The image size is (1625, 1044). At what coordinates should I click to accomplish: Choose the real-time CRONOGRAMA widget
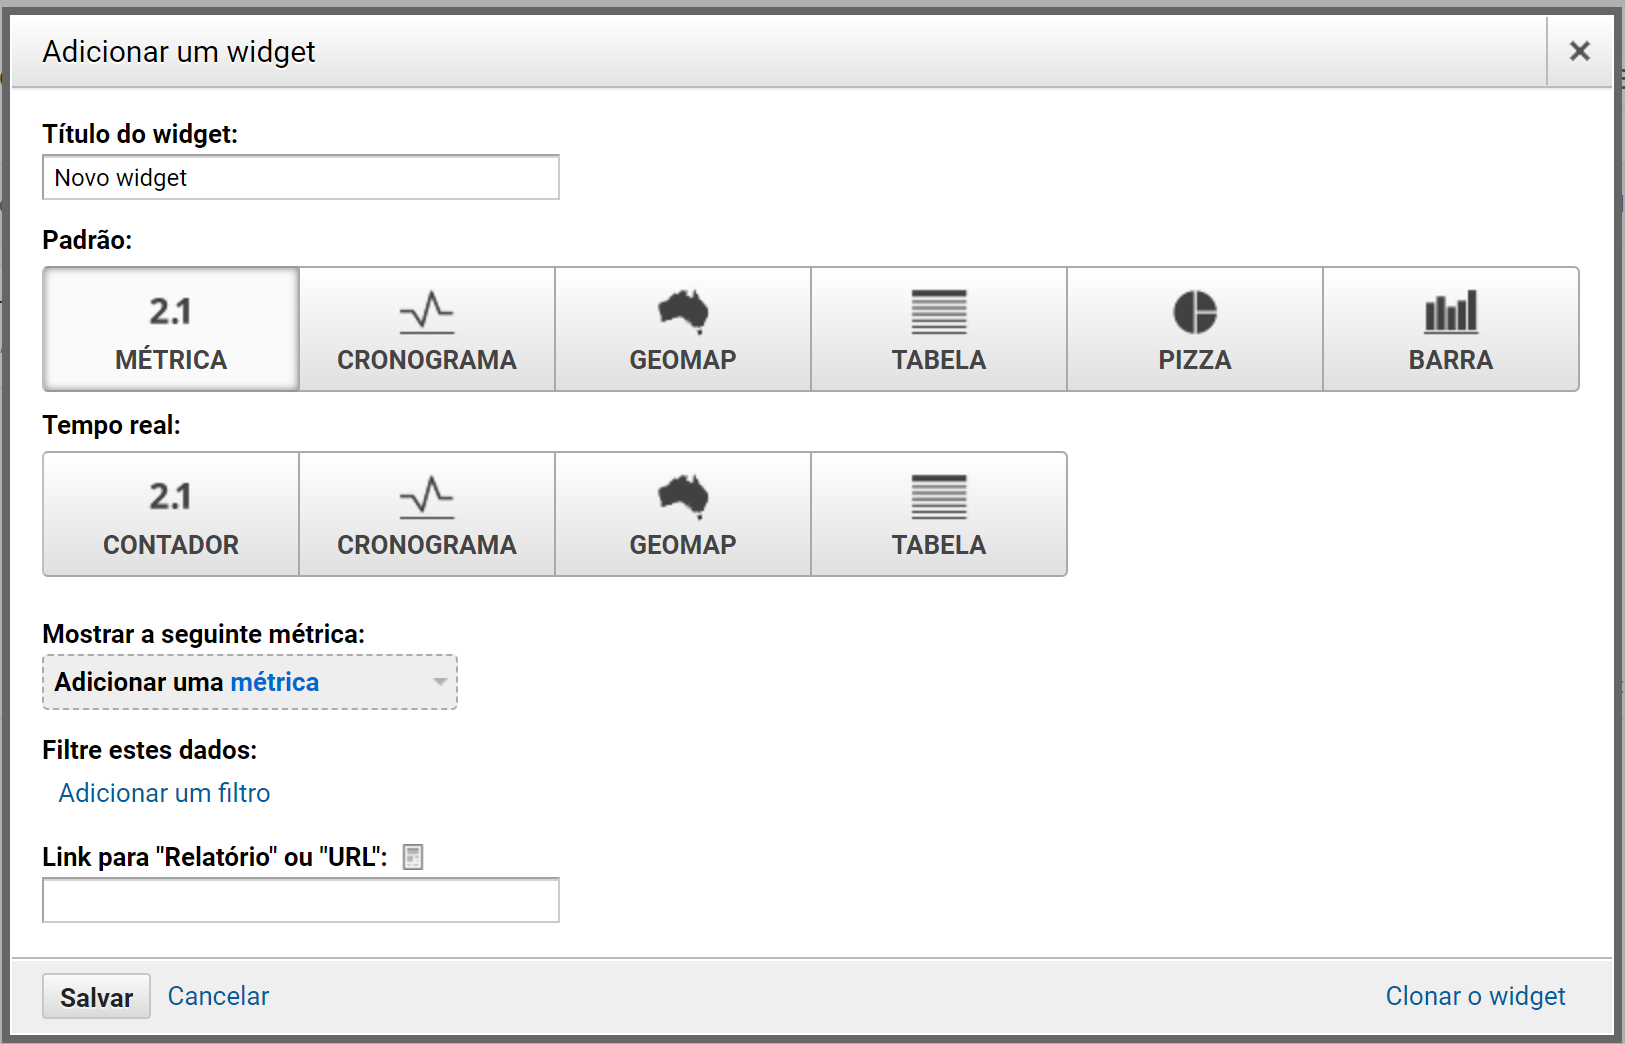pyautogui.click(x=426, y=514)
